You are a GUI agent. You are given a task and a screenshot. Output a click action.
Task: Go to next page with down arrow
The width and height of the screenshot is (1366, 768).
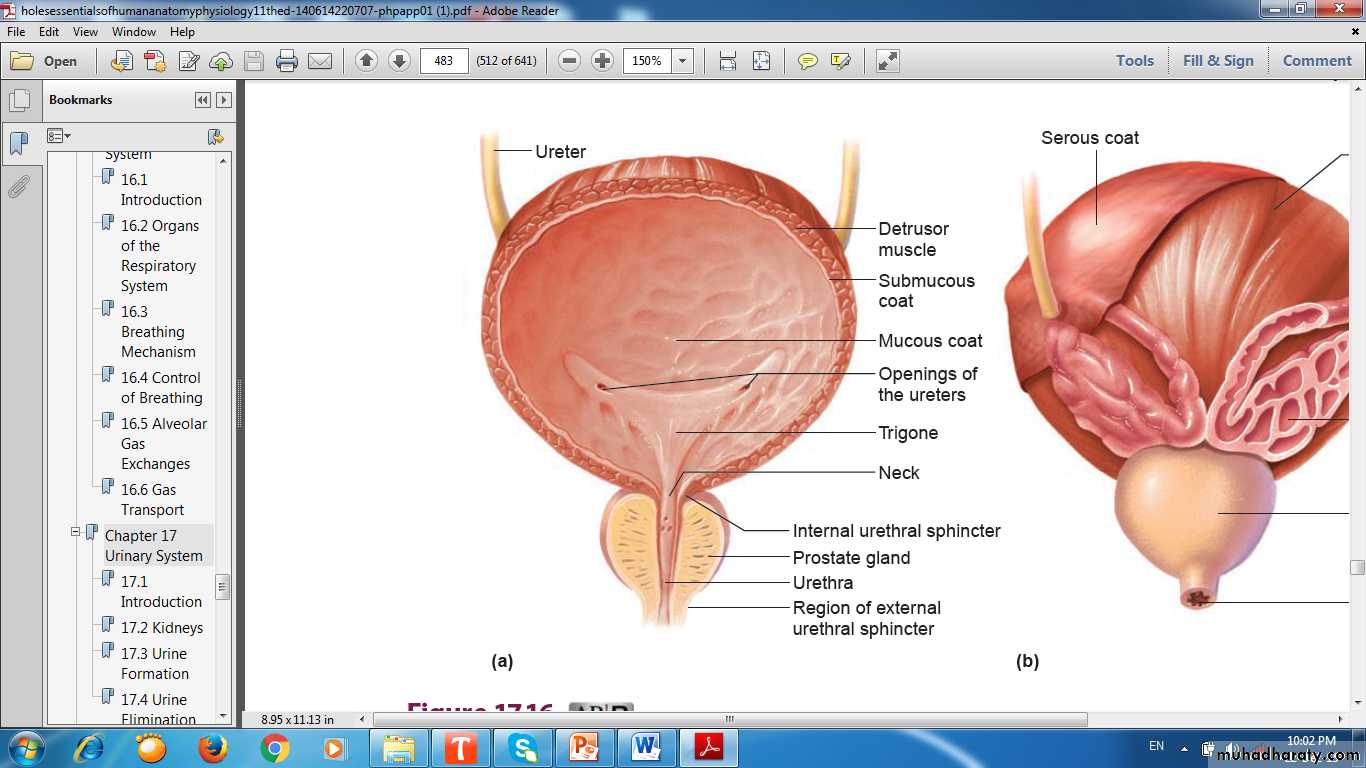point(399,61)
